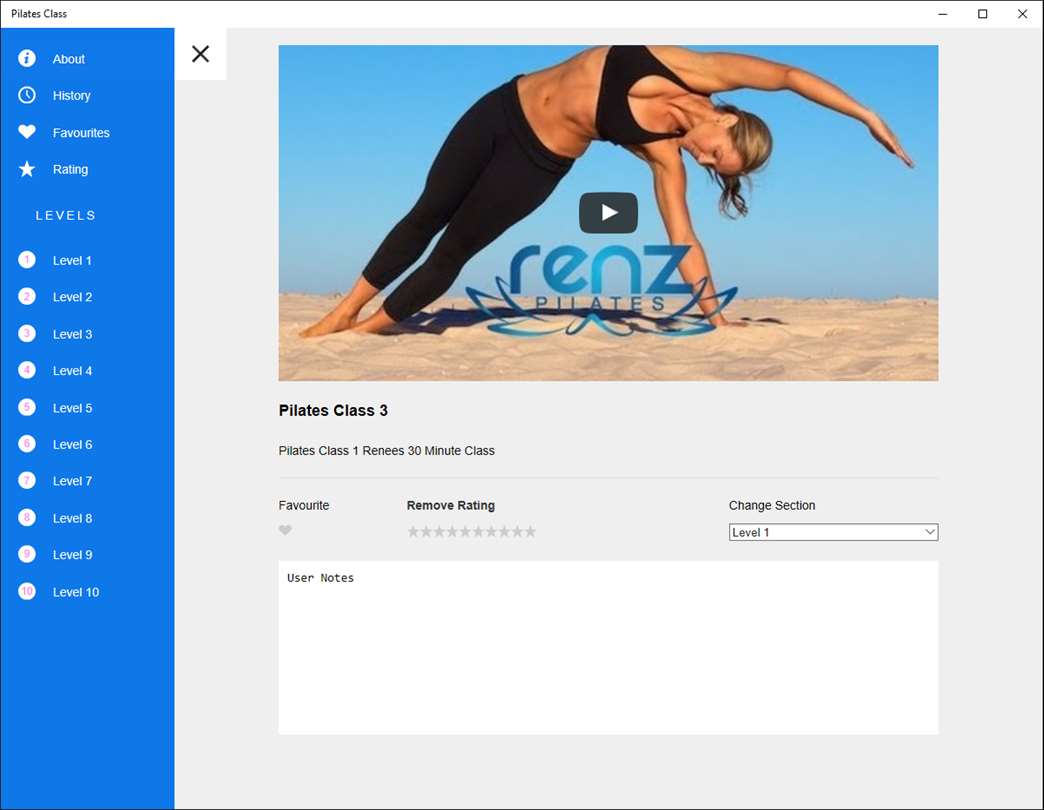Close the class detail panel with X
Image resolution: width=1044 pixels, height=810 pixels.
[200, 54]
